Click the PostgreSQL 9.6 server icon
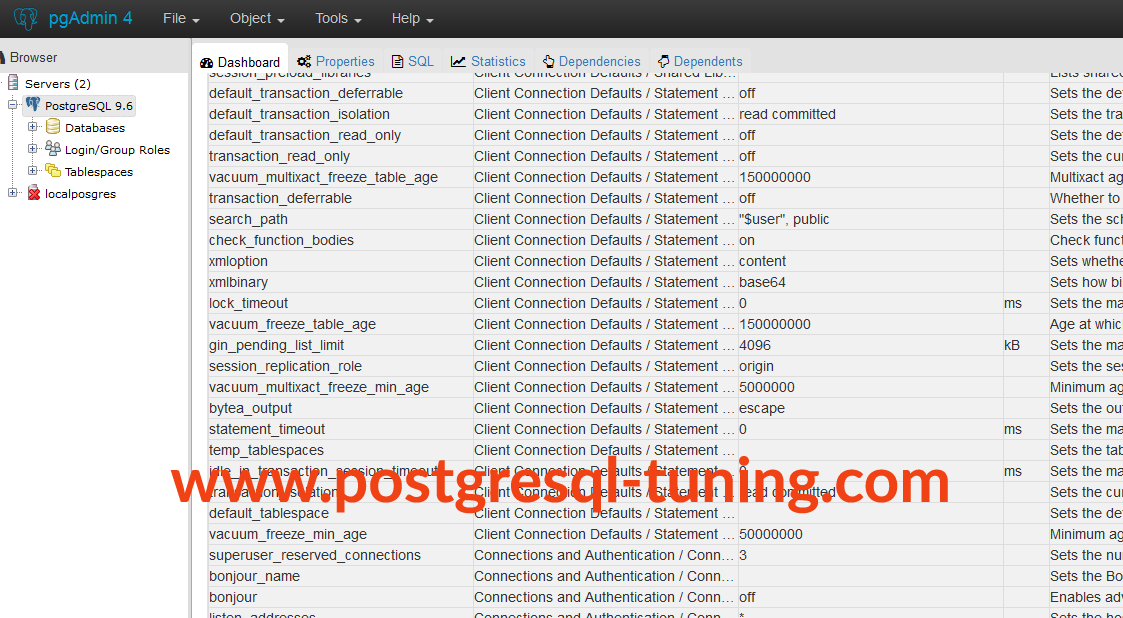Viewport: 1123px width, 618px height. (34, 105)
